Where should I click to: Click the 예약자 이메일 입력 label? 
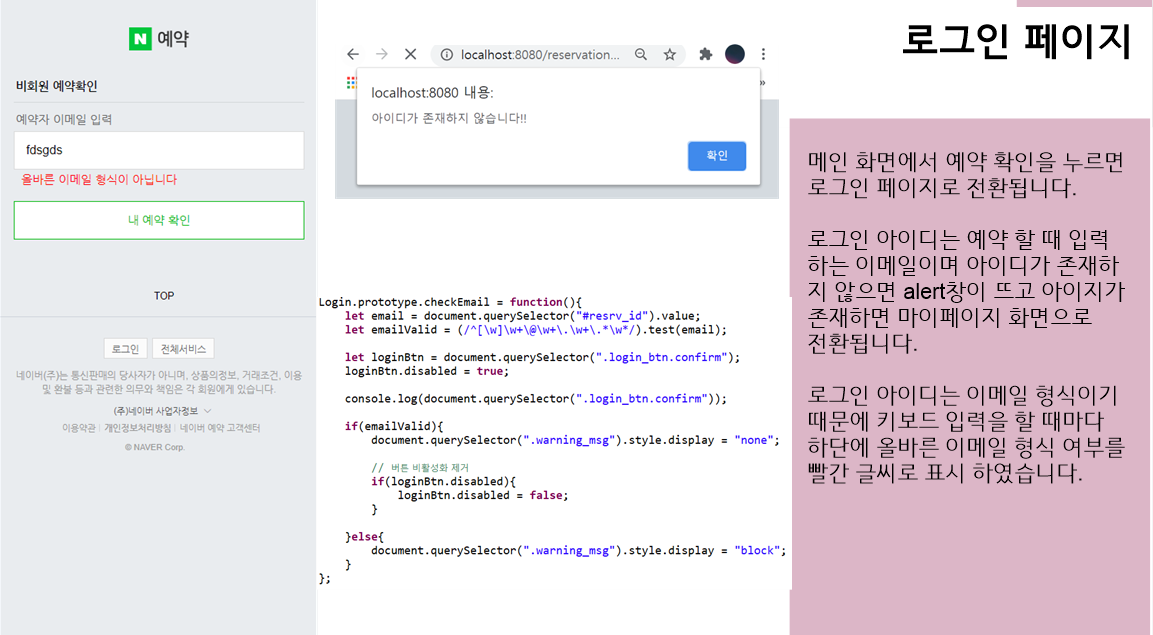64,119
